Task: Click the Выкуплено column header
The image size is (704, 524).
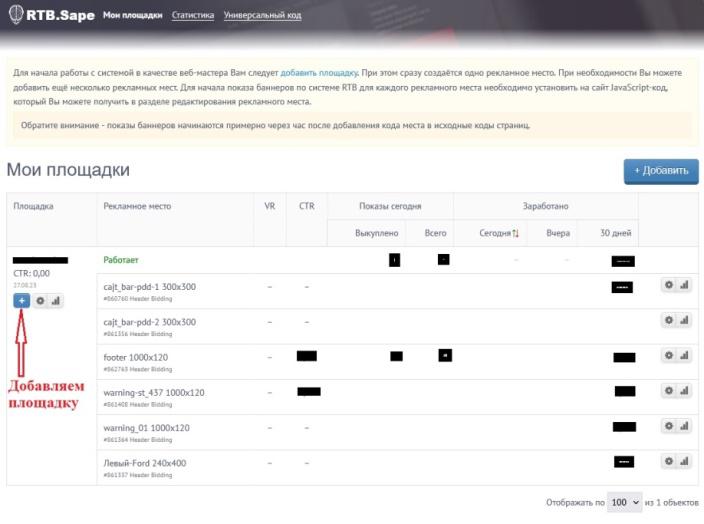Action: (376, 233)
